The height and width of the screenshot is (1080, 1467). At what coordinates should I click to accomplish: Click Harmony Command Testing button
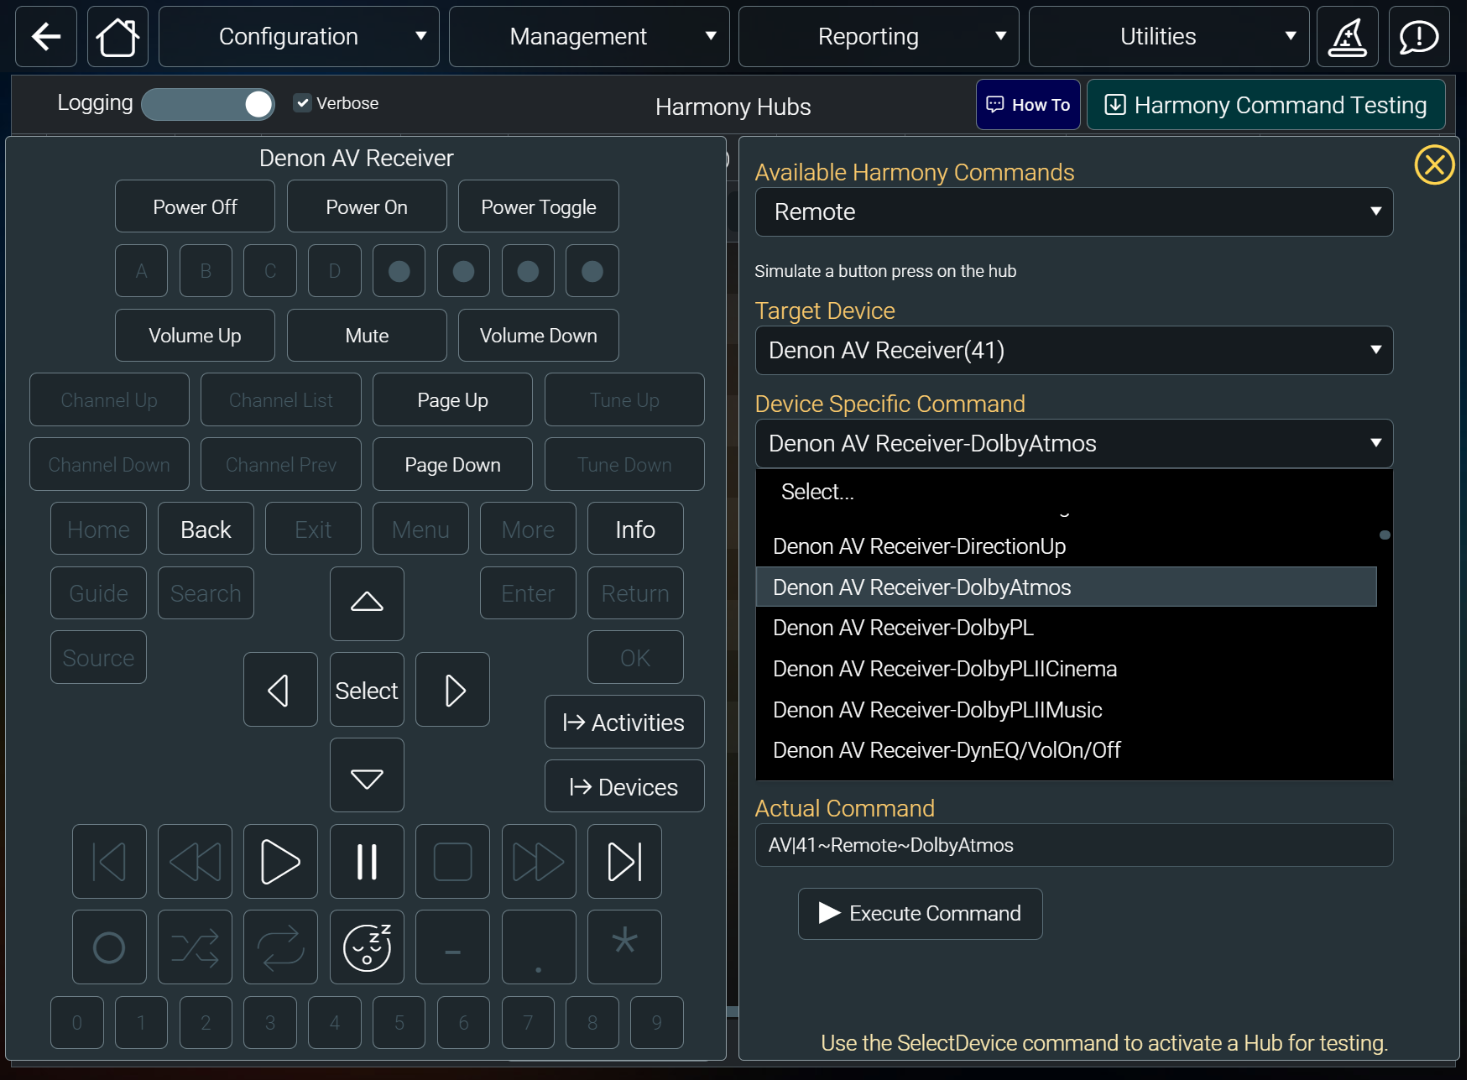[x=1266, y=105]
